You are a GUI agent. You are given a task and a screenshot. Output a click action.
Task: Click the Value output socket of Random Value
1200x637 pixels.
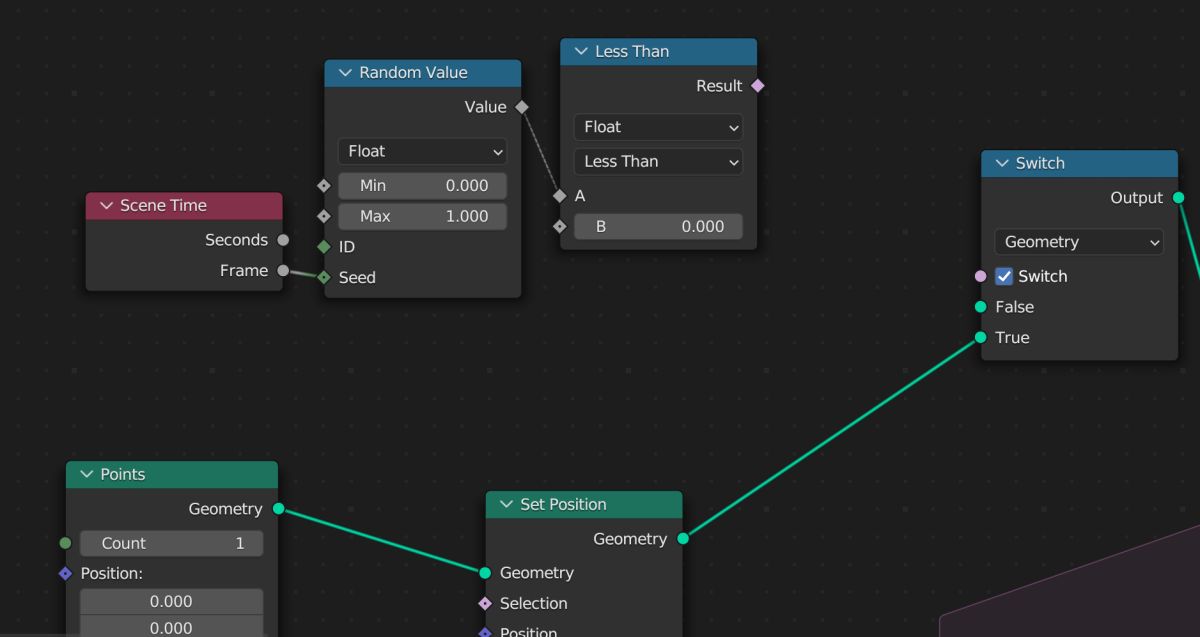pos(522,107)
